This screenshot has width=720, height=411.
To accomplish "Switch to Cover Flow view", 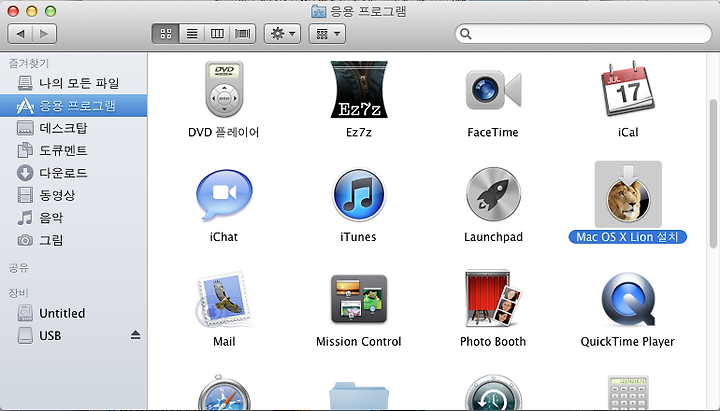I will point(243,34).
